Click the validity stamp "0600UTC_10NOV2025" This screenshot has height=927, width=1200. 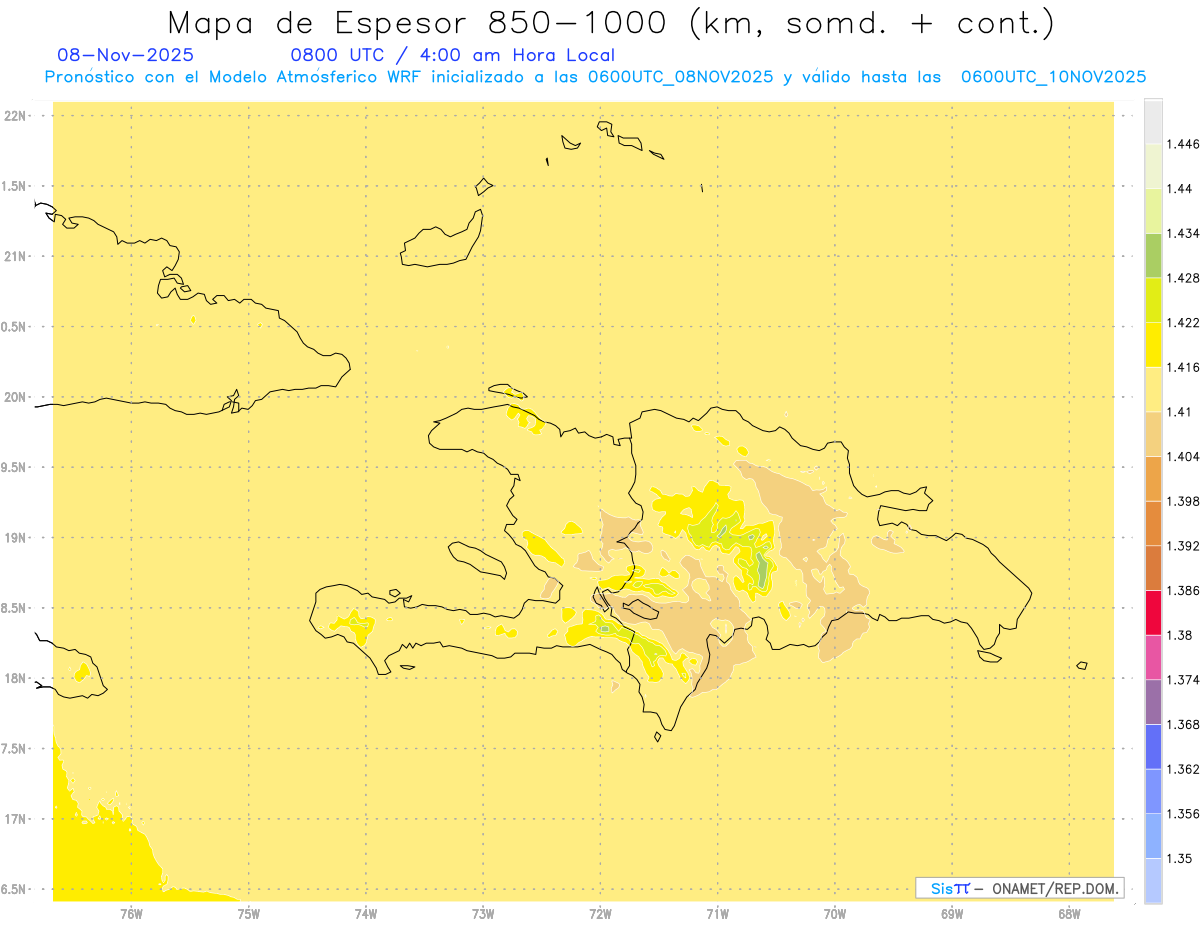1054,77
